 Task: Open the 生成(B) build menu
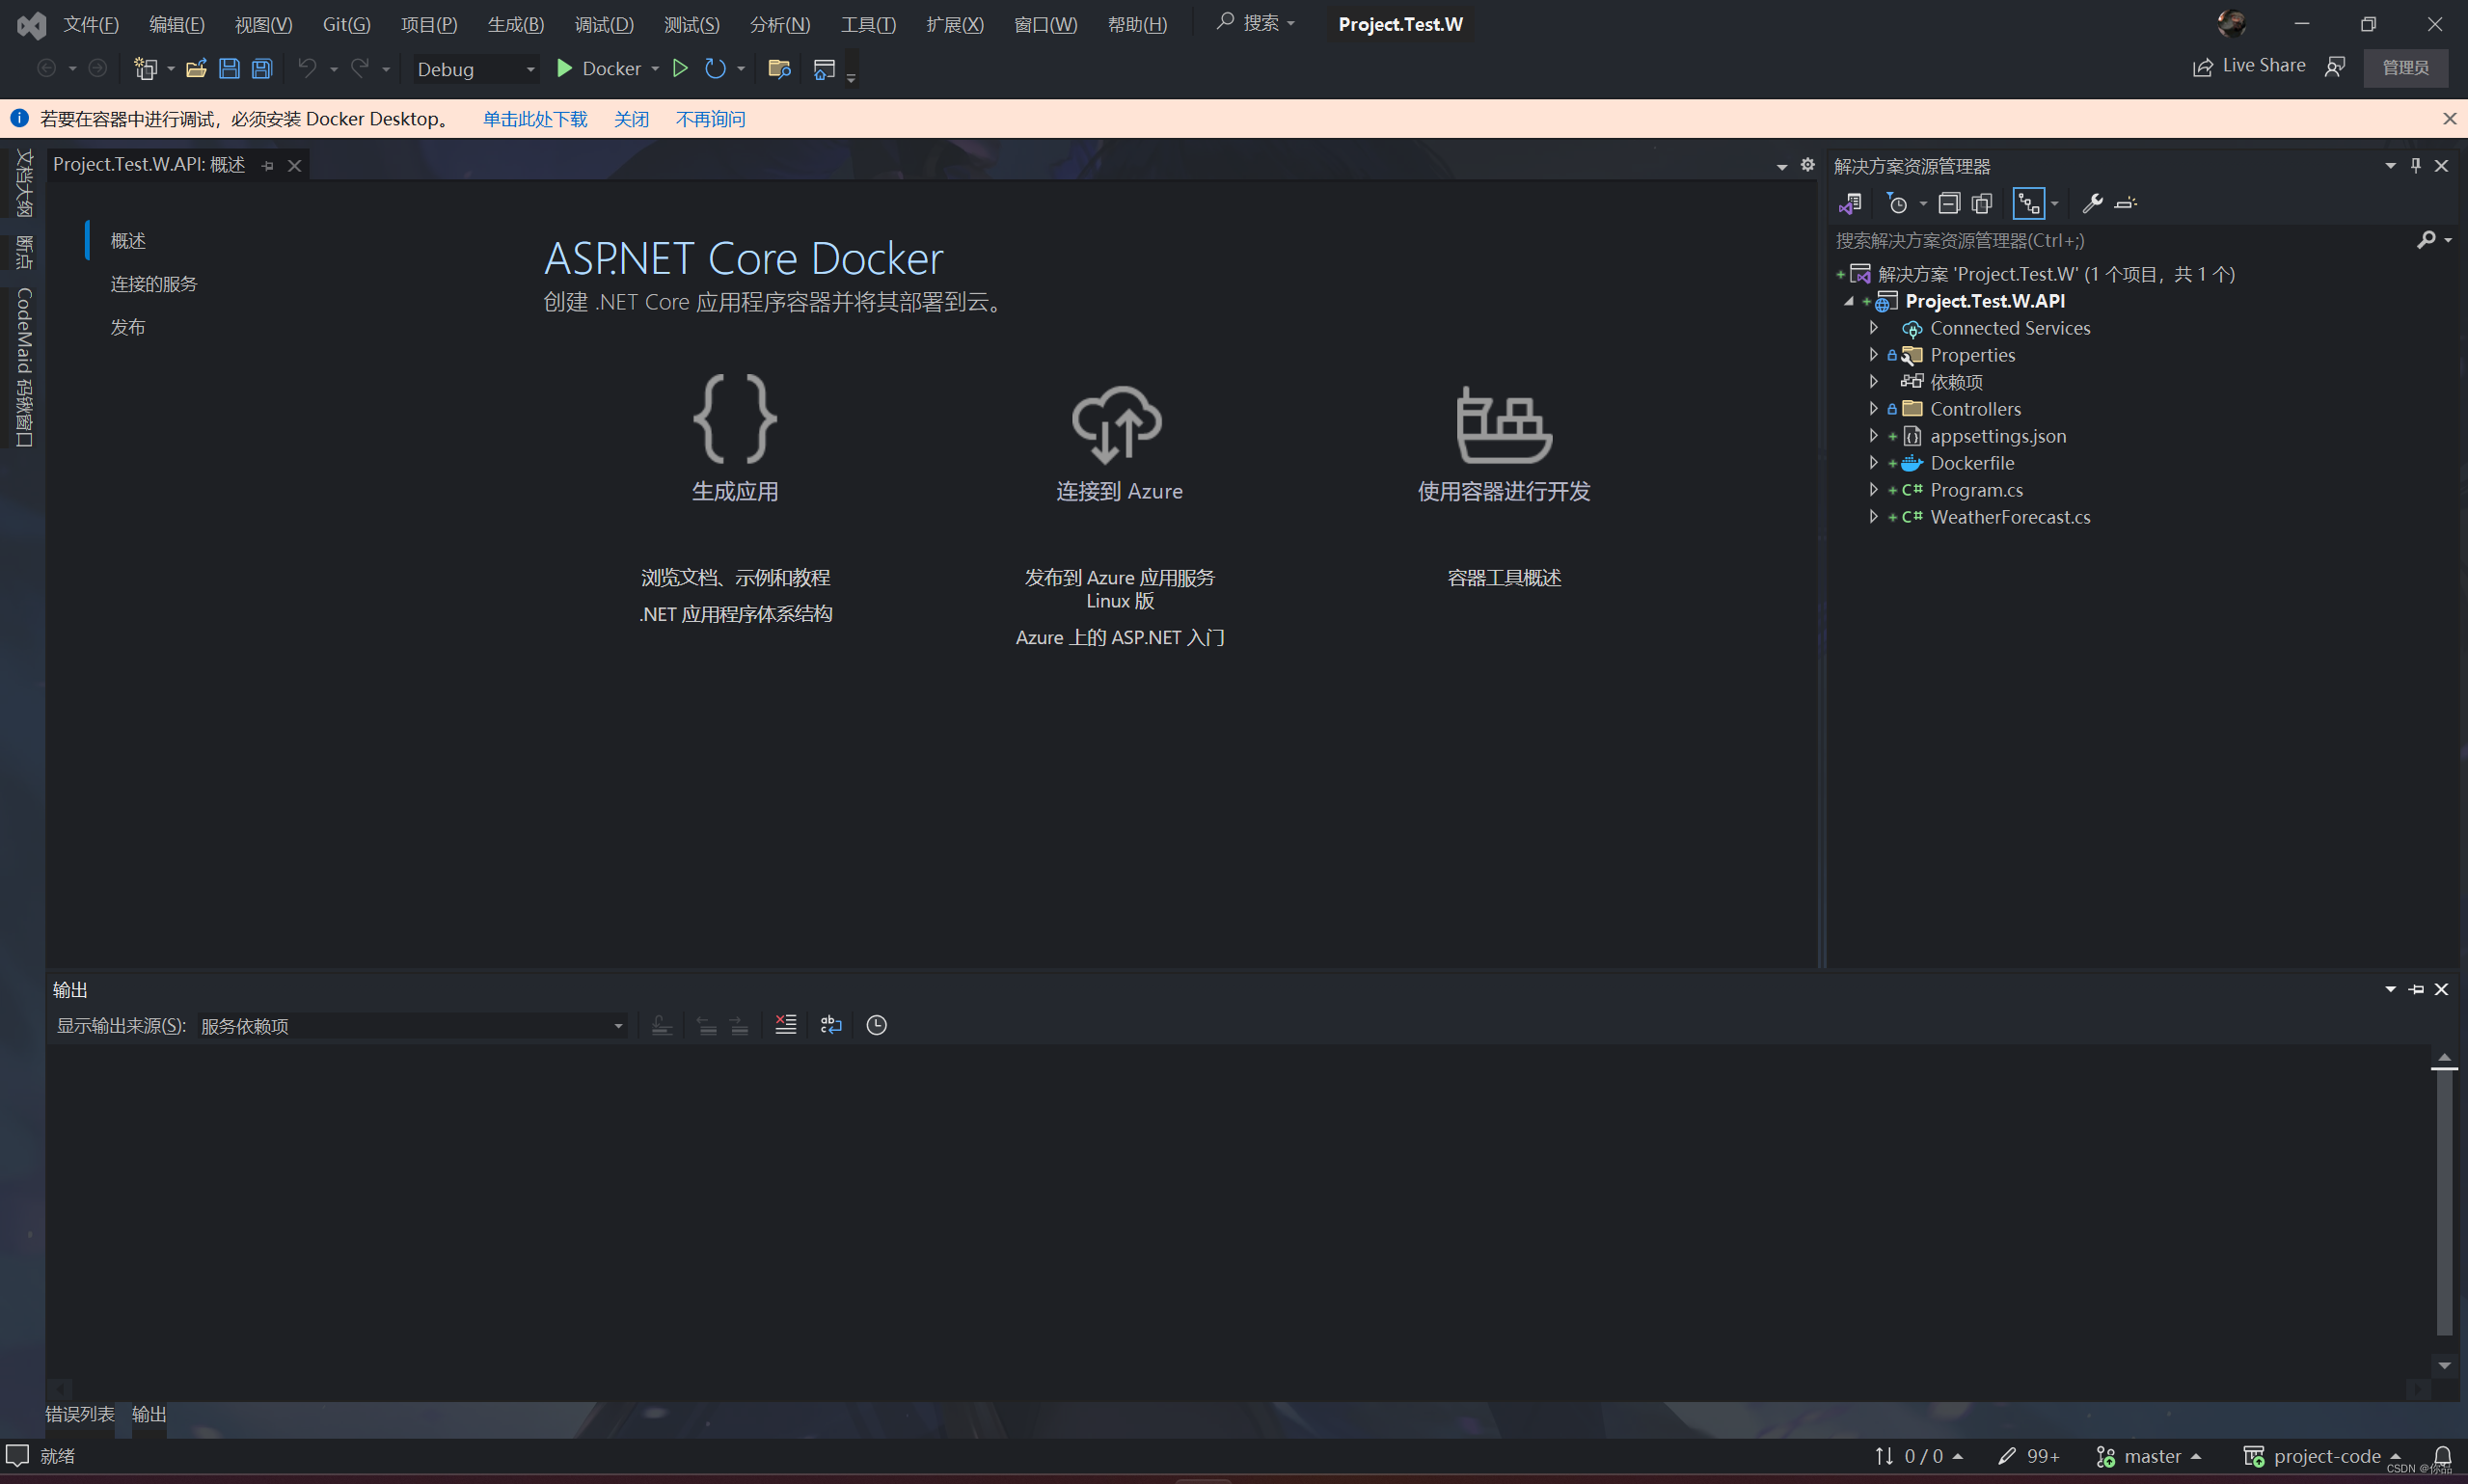point(516,24)
